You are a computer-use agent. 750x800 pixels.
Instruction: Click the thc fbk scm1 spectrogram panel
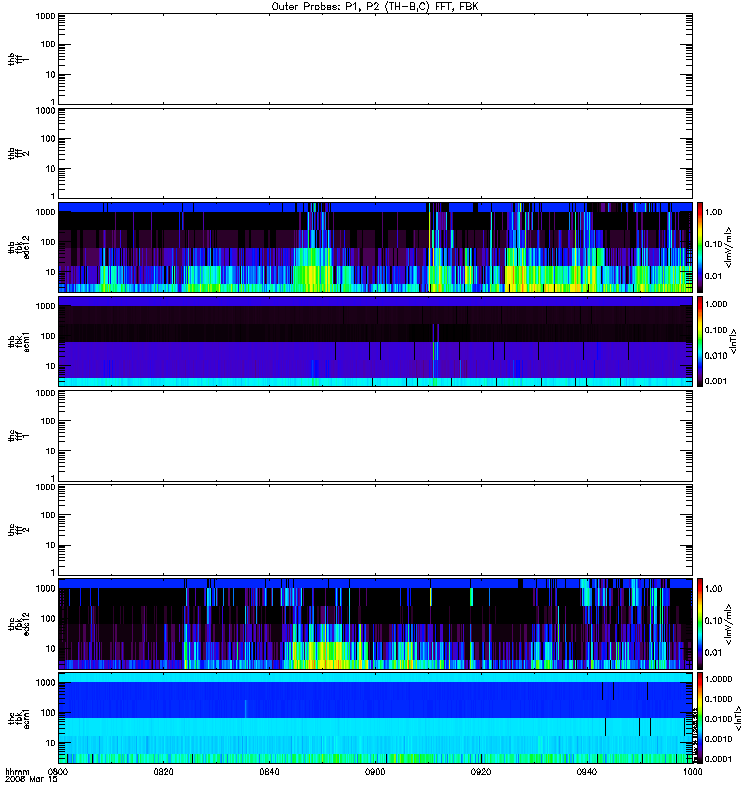click(375, 718)
